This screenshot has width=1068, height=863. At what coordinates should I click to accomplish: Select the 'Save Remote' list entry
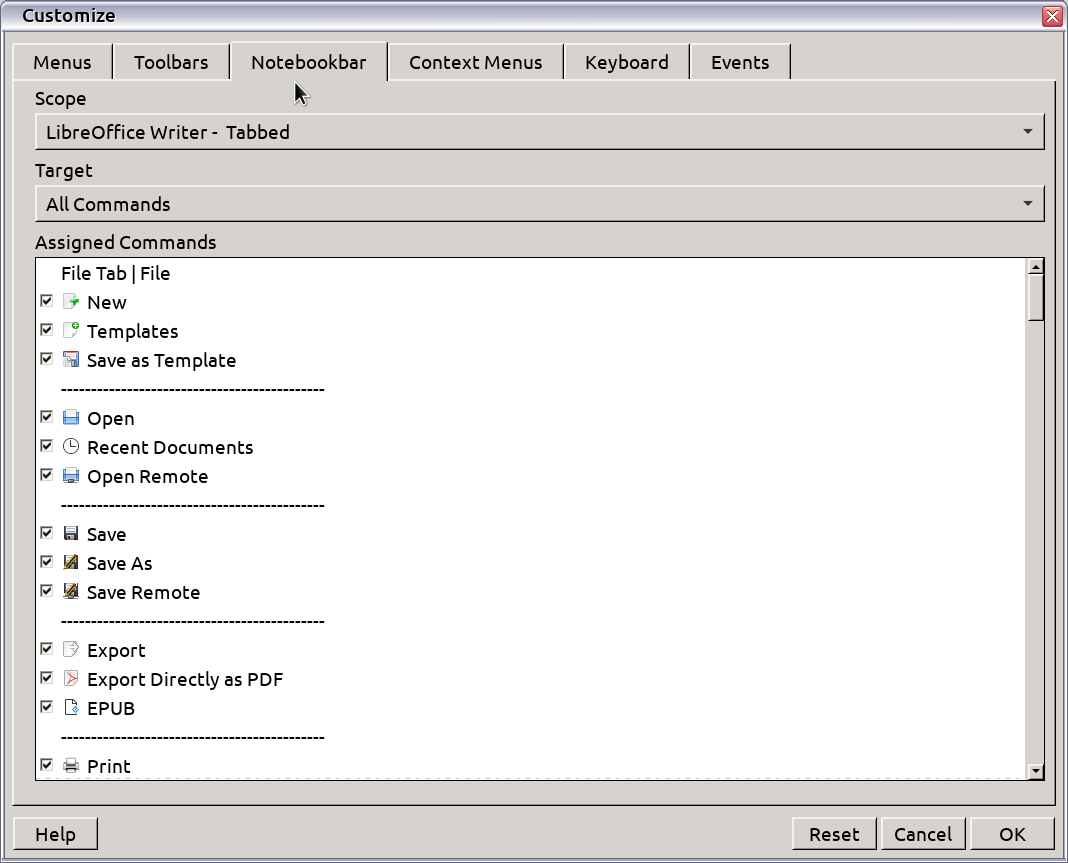(x=530, y=592)
